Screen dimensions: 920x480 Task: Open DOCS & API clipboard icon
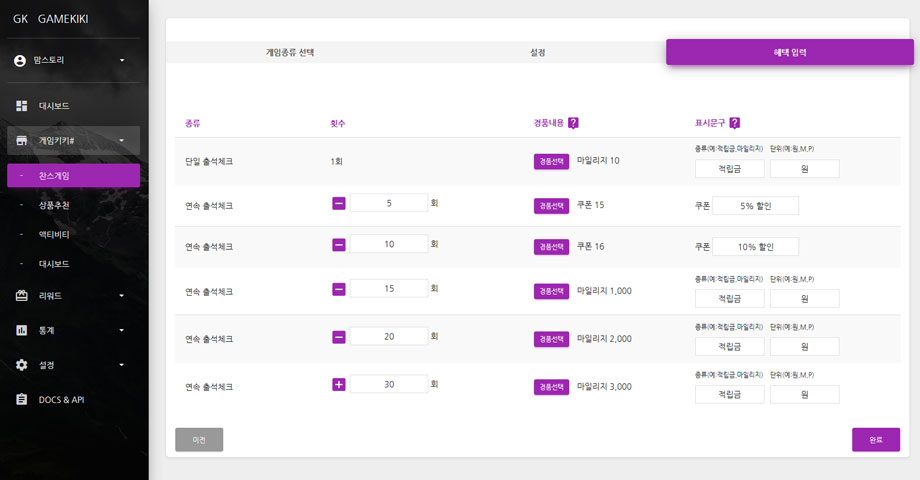coord(21,399)
